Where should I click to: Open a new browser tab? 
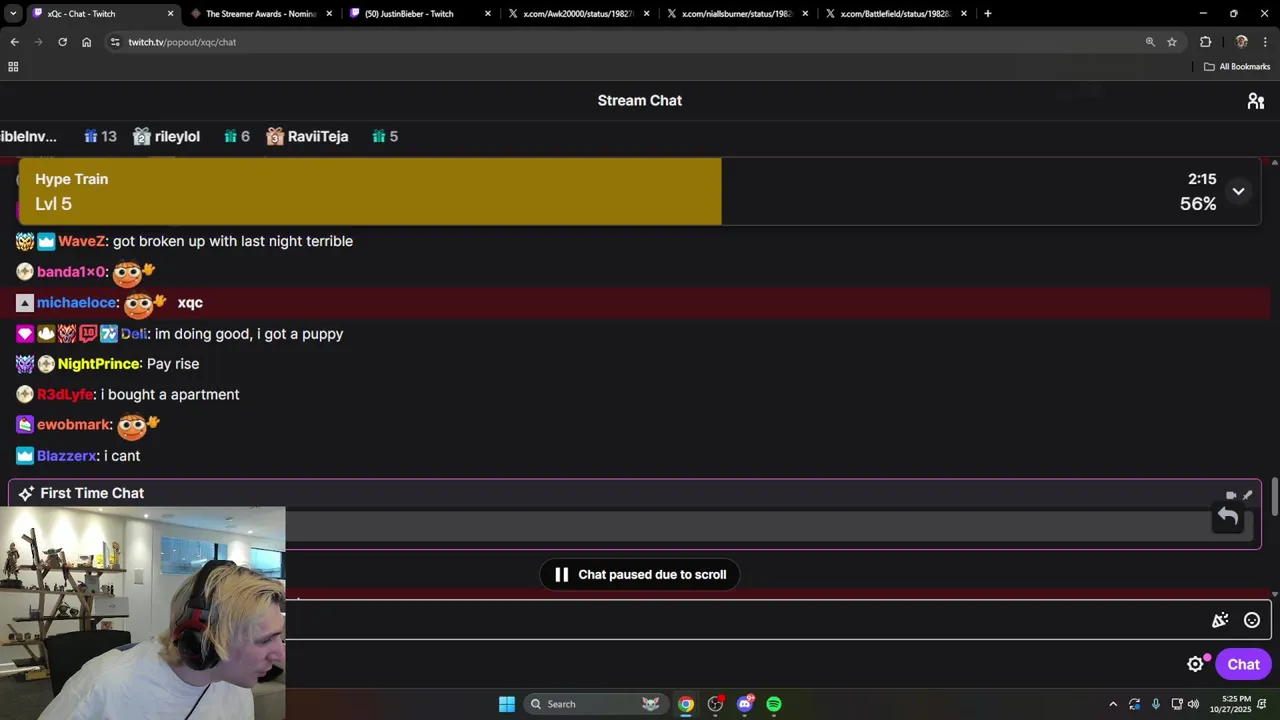[988, 14]
